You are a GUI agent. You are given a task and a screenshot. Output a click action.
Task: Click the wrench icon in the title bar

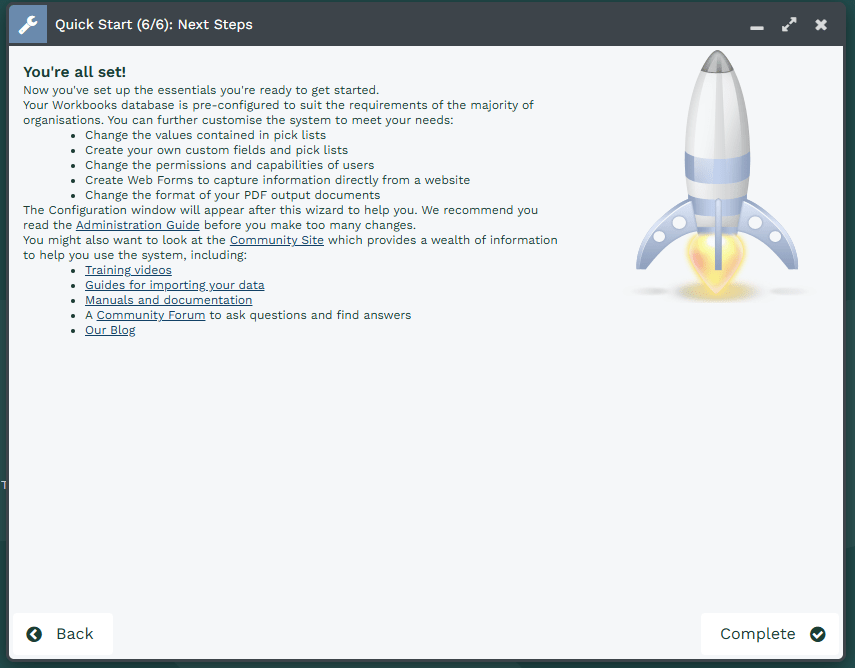[28, 25]
